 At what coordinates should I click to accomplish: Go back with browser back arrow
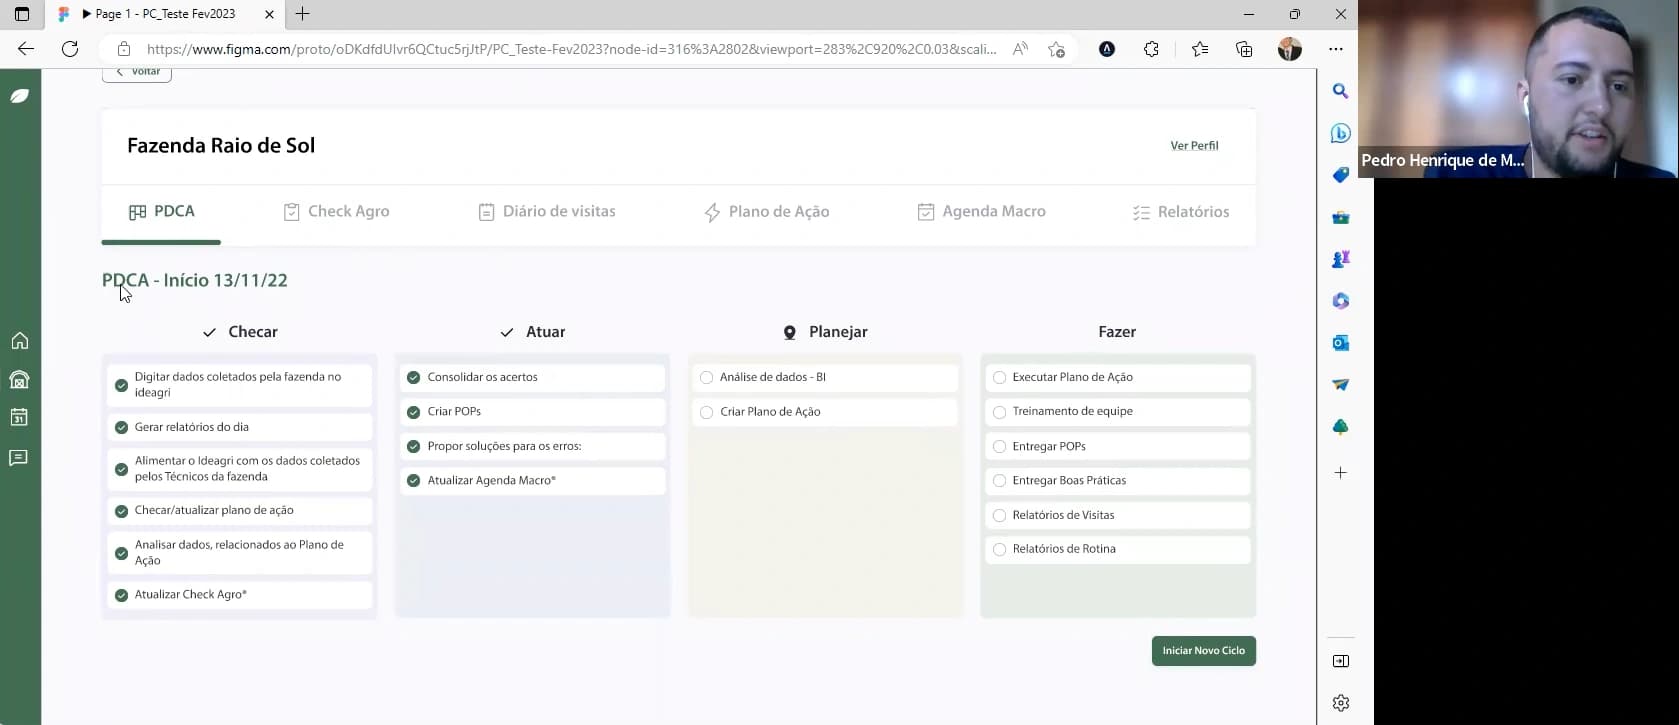pos(26,49)
